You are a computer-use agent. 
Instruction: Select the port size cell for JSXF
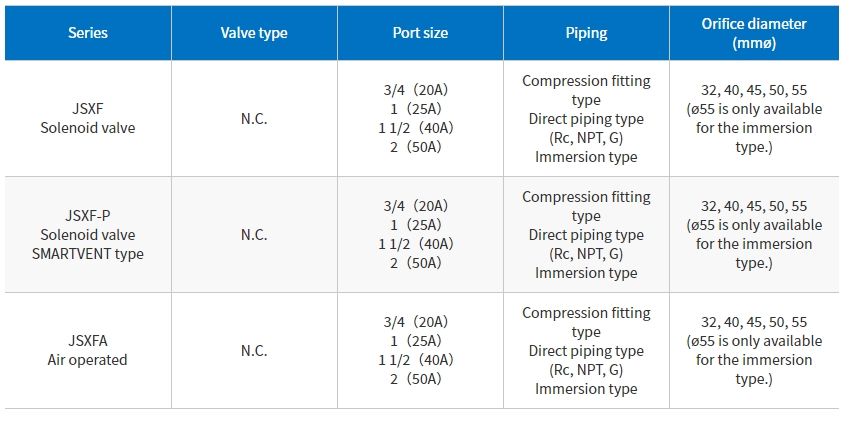click(x=420, y=118)
